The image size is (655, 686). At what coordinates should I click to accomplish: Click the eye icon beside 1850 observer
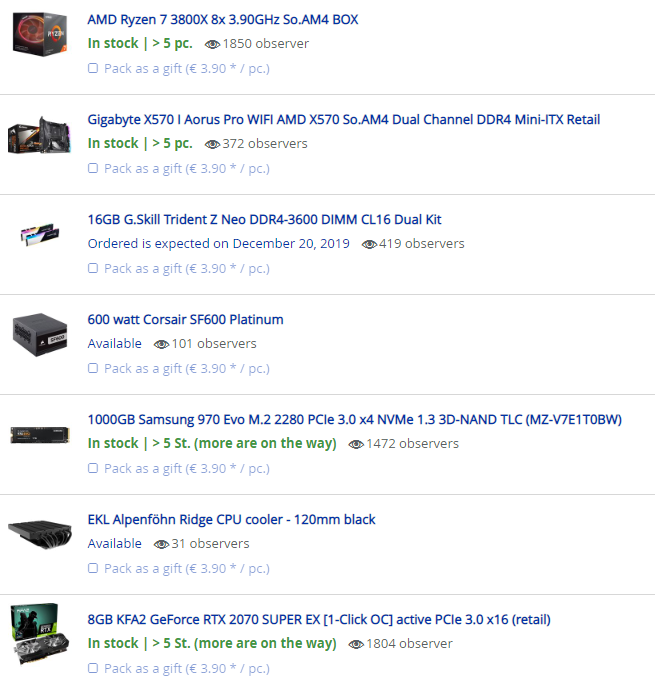coord(212,44)
